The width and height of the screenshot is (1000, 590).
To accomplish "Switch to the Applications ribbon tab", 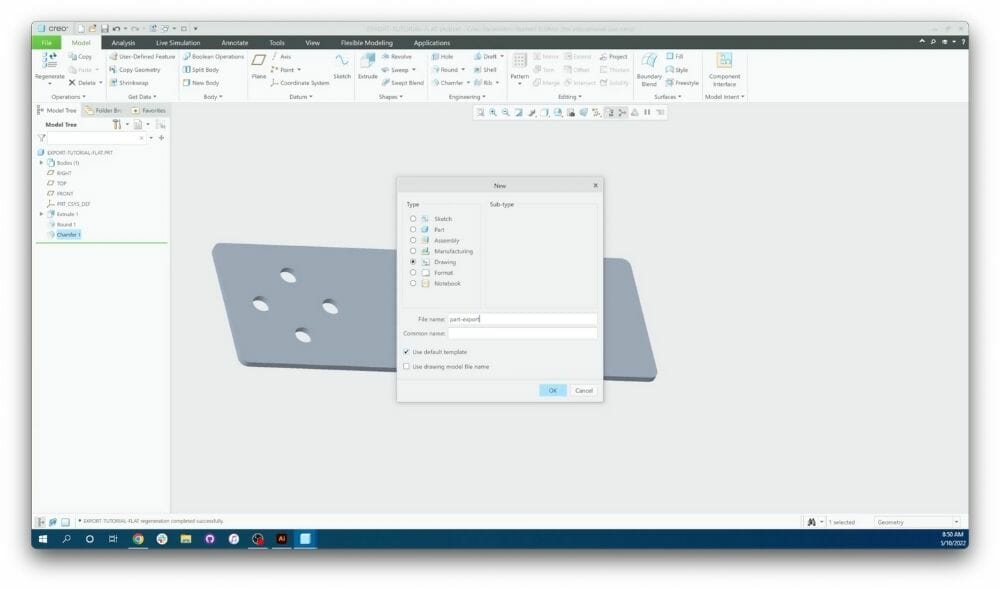I will point(432,43).
